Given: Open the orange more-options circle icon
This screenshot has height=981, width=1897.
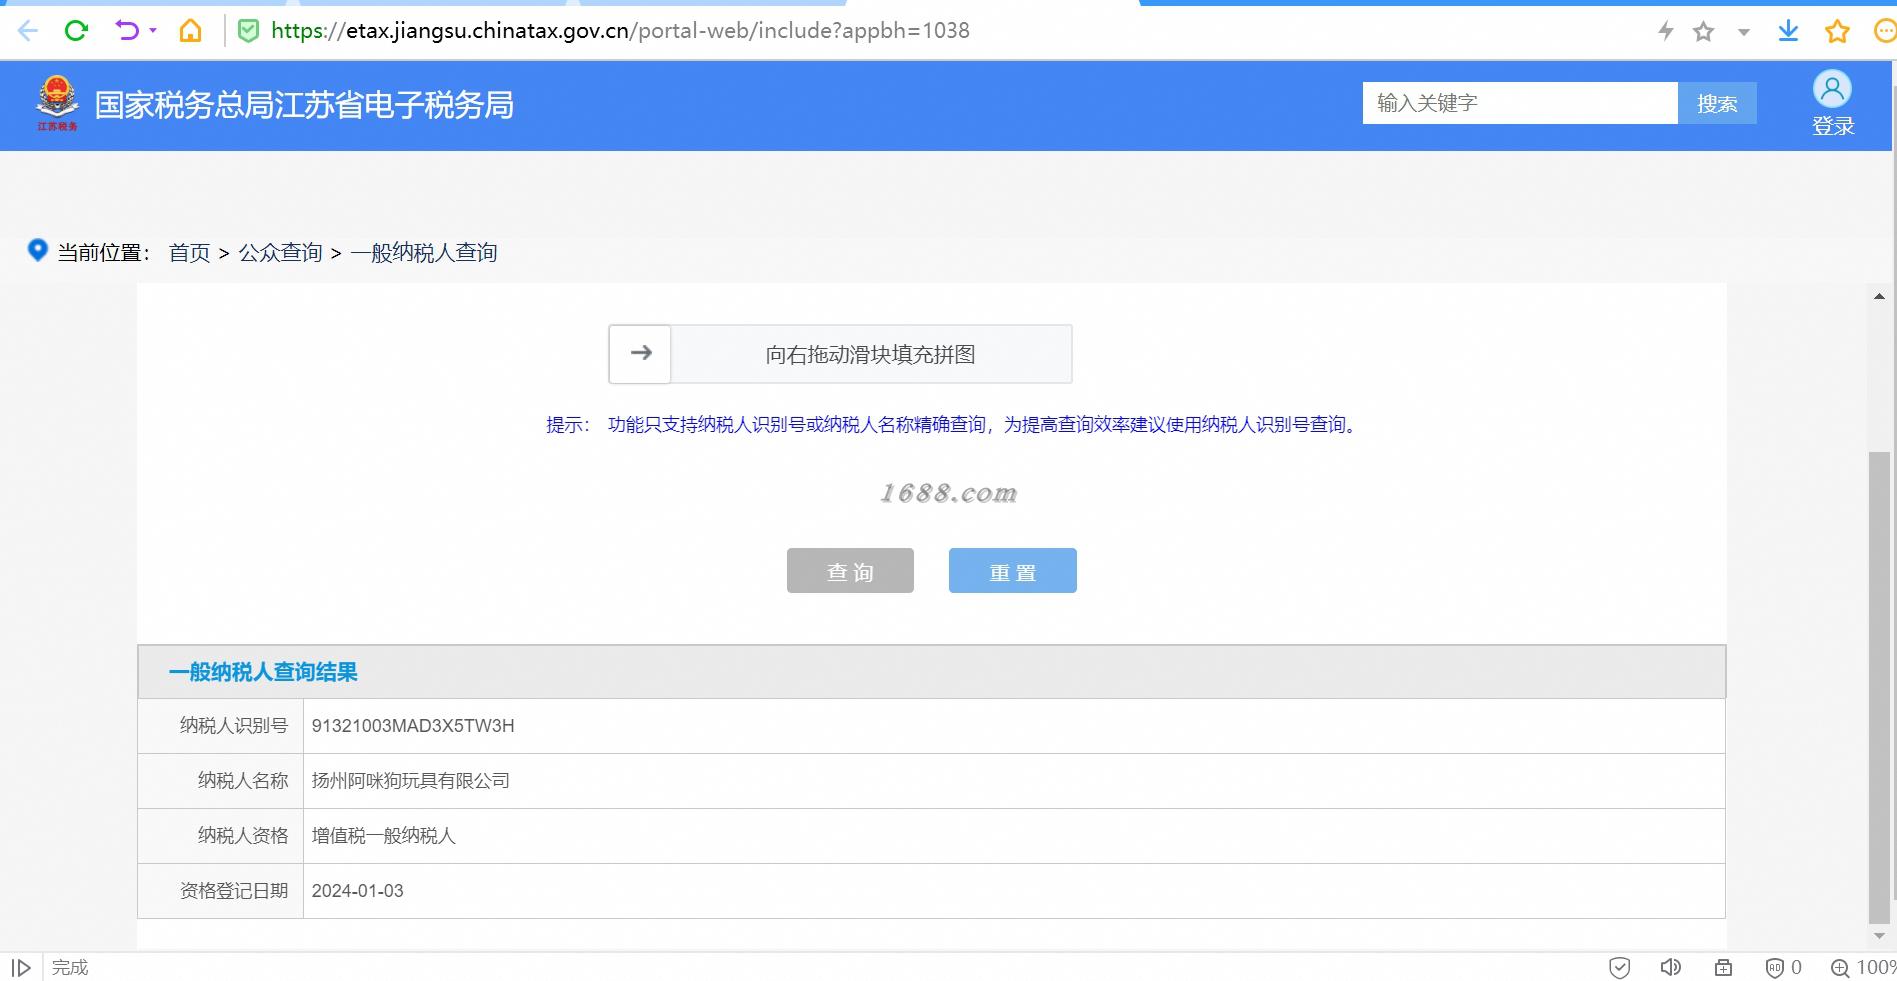Looking at the screenshot, I should [1885, 31].
